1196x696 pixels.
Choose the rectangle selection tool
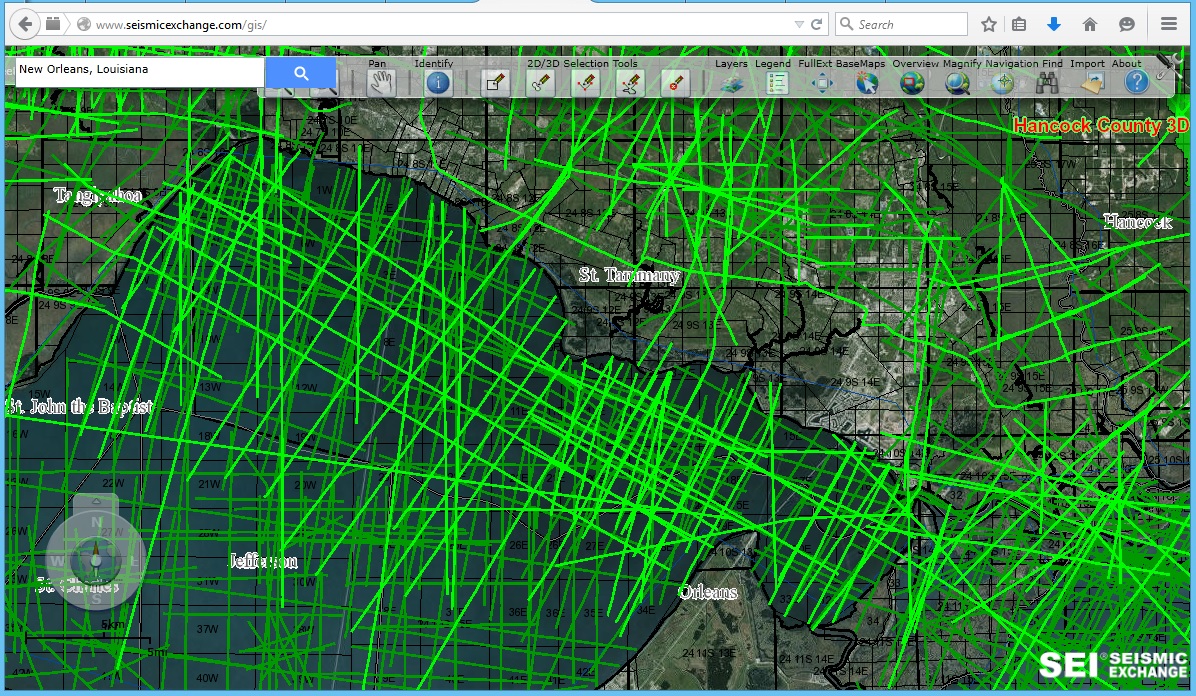coord(496,82)
